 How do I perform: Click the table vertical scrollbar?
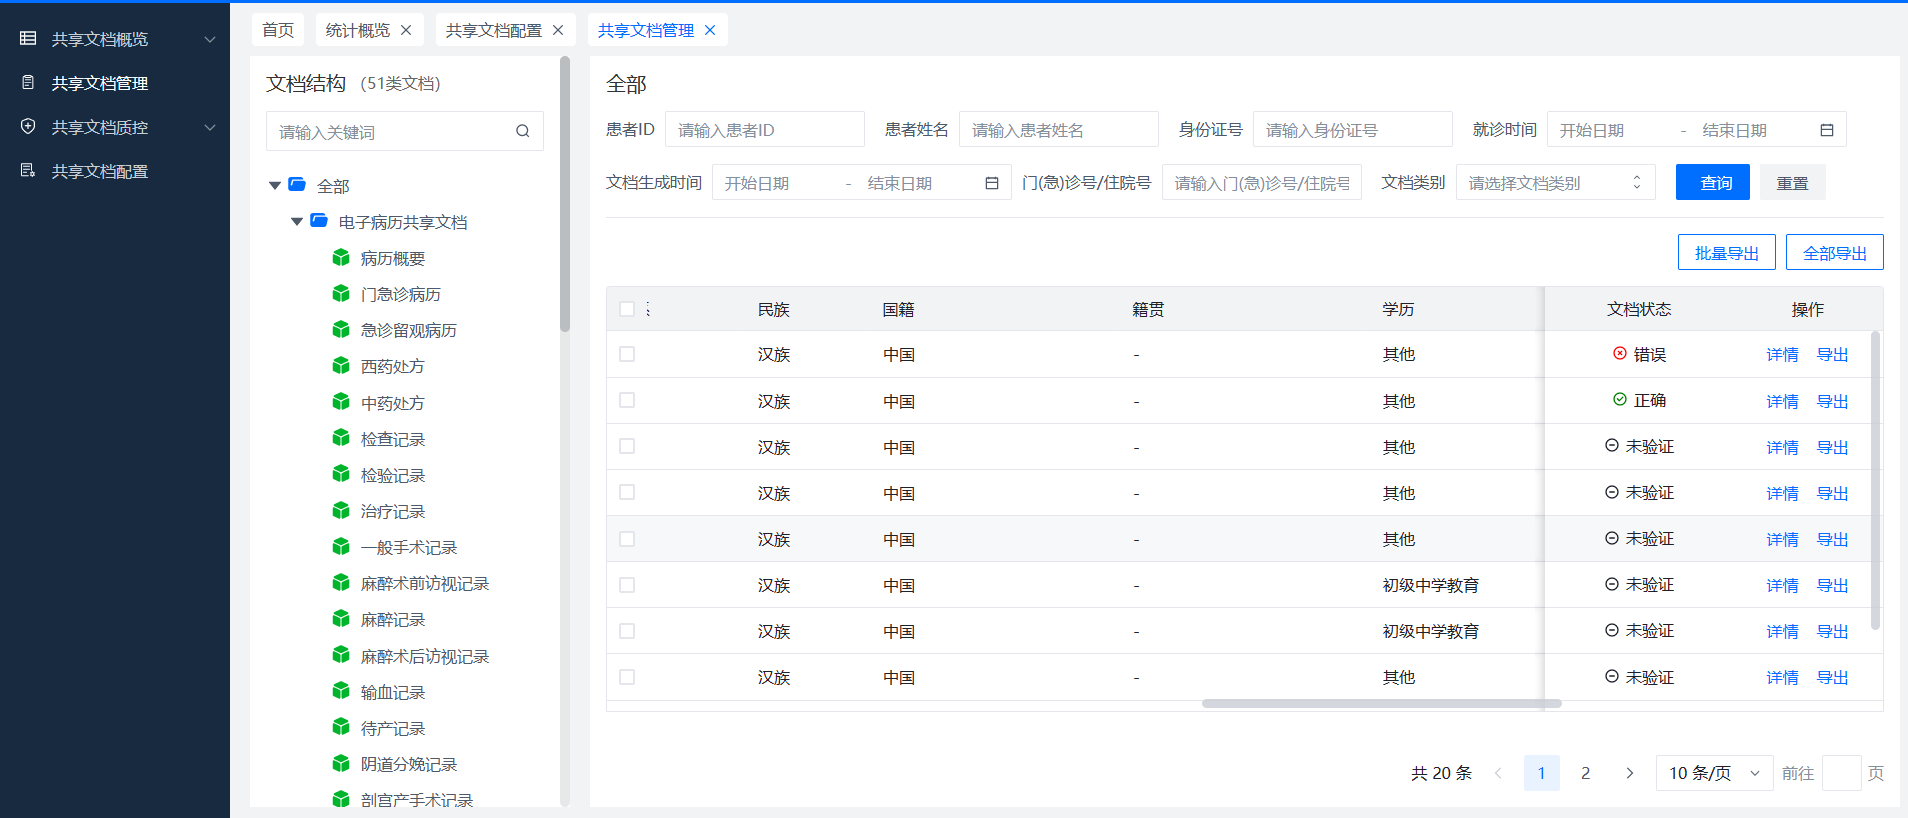click(1875, 480)
